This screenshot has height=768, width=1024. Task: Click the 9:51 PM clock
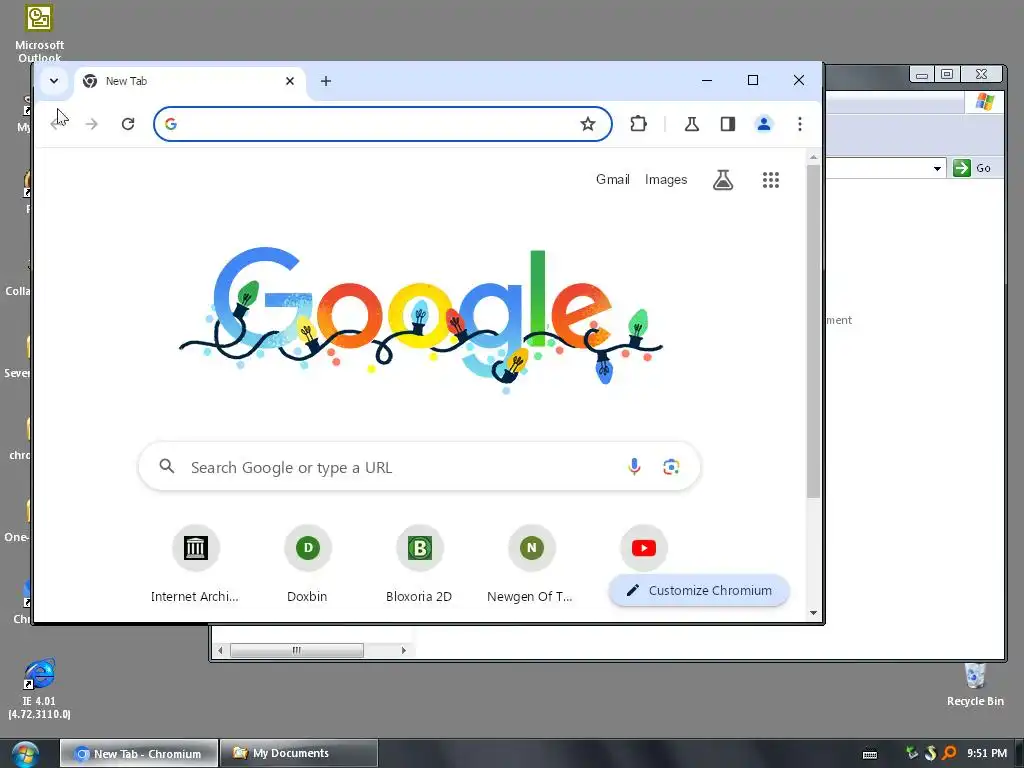coord(987,754)
